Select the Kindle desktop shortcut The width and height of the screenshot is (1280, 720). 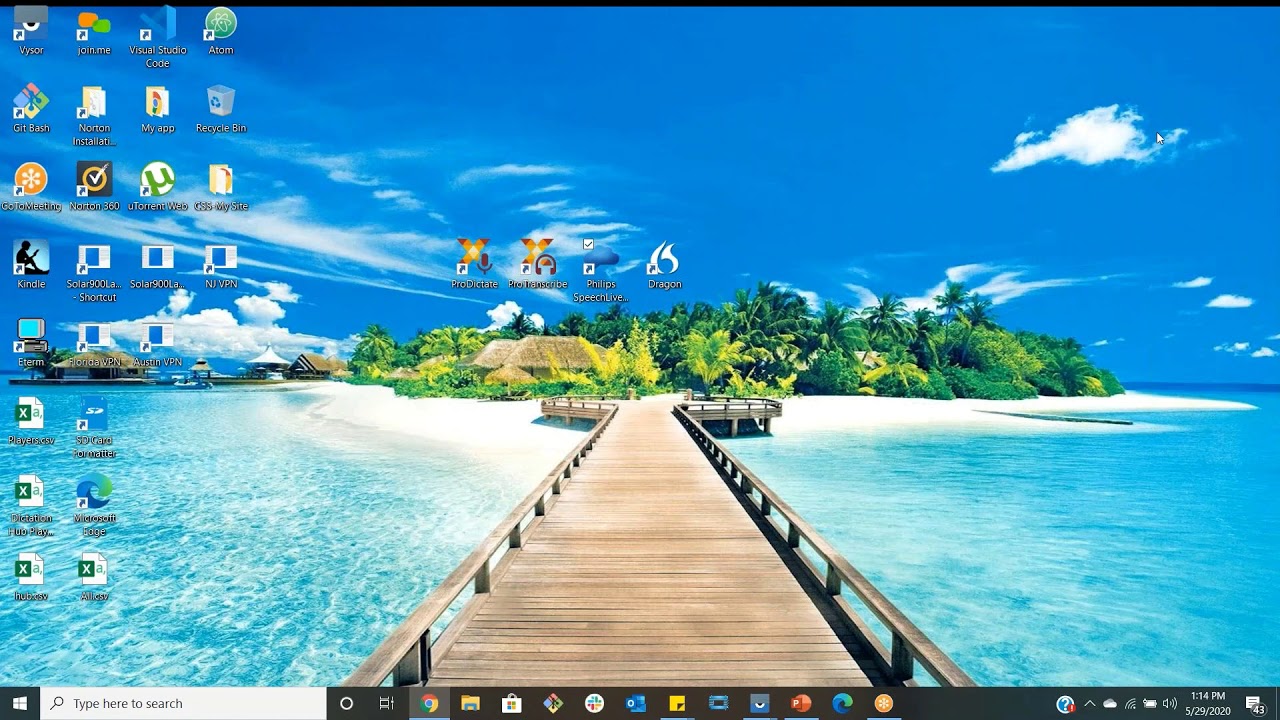[31, 266]
